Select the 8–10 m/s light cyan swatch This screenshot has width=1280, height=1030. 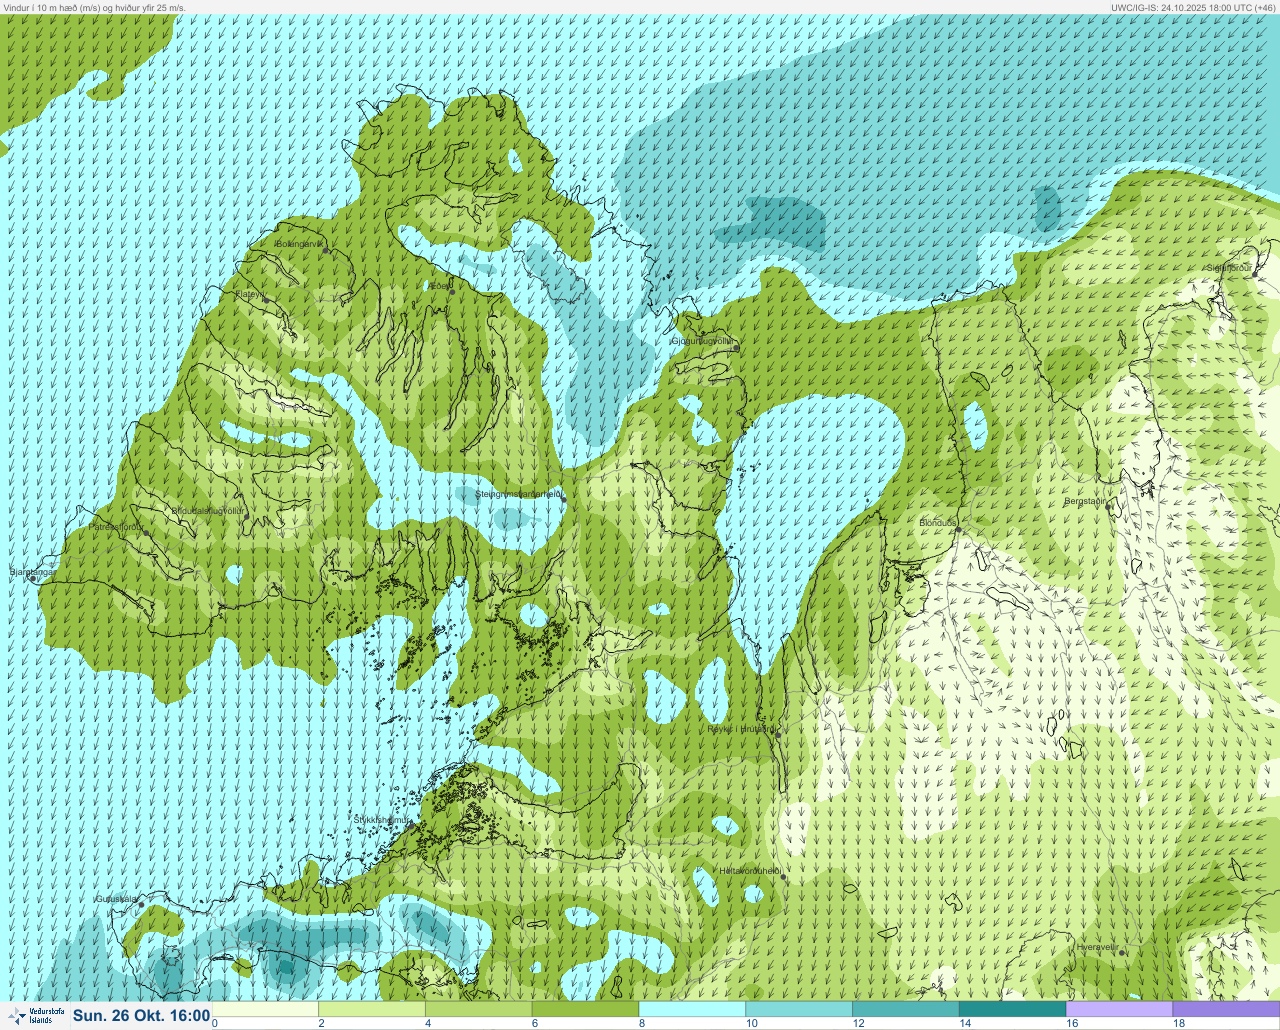click(x=692, y=1009)
